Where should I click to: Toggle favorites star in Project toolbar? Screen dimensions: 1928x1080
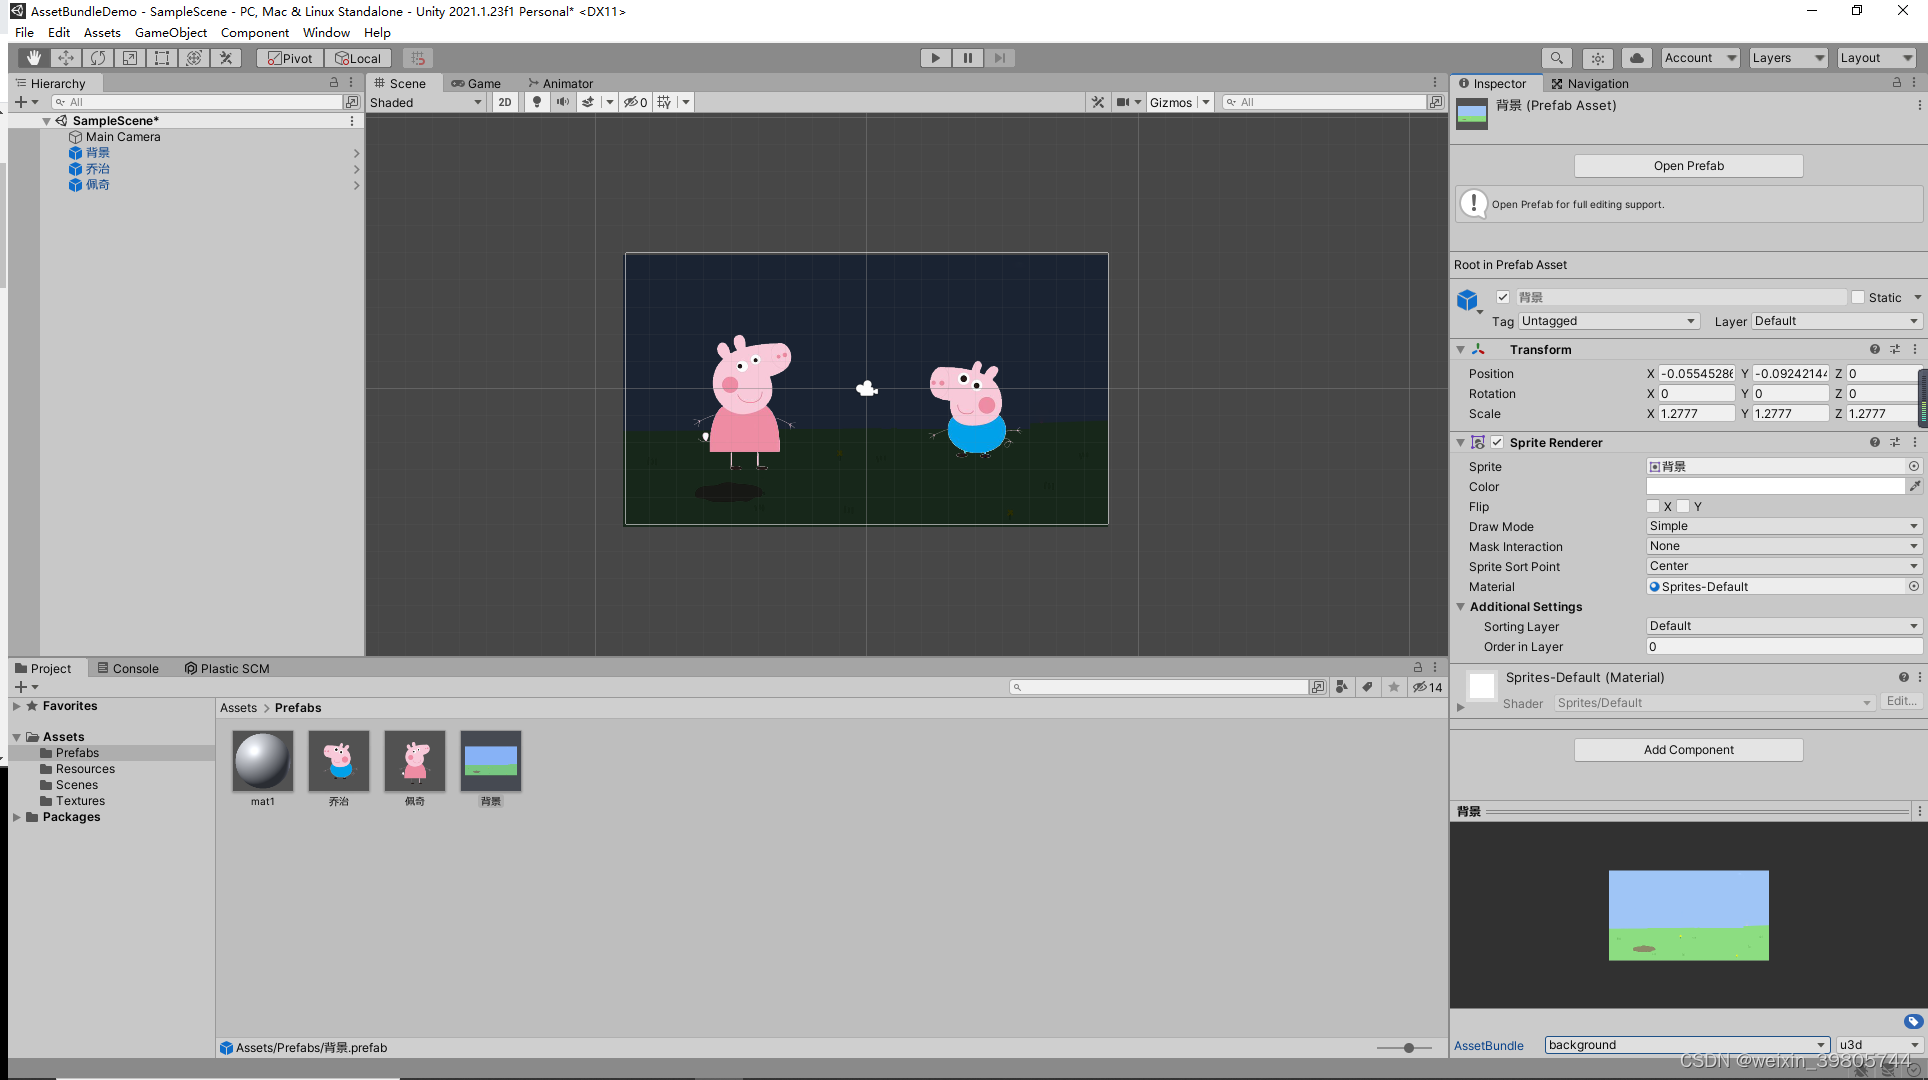[x=1393, y=687]
